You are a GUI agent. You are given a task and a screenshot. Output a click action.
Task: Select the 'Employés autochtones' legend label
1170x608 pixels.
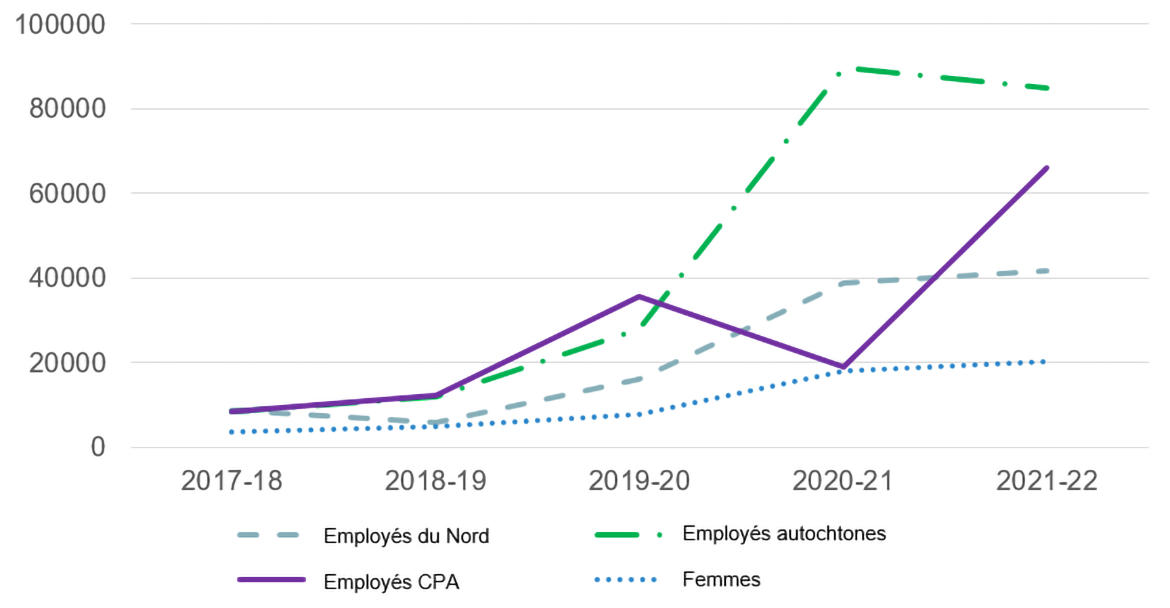click(x=784, y=533)
